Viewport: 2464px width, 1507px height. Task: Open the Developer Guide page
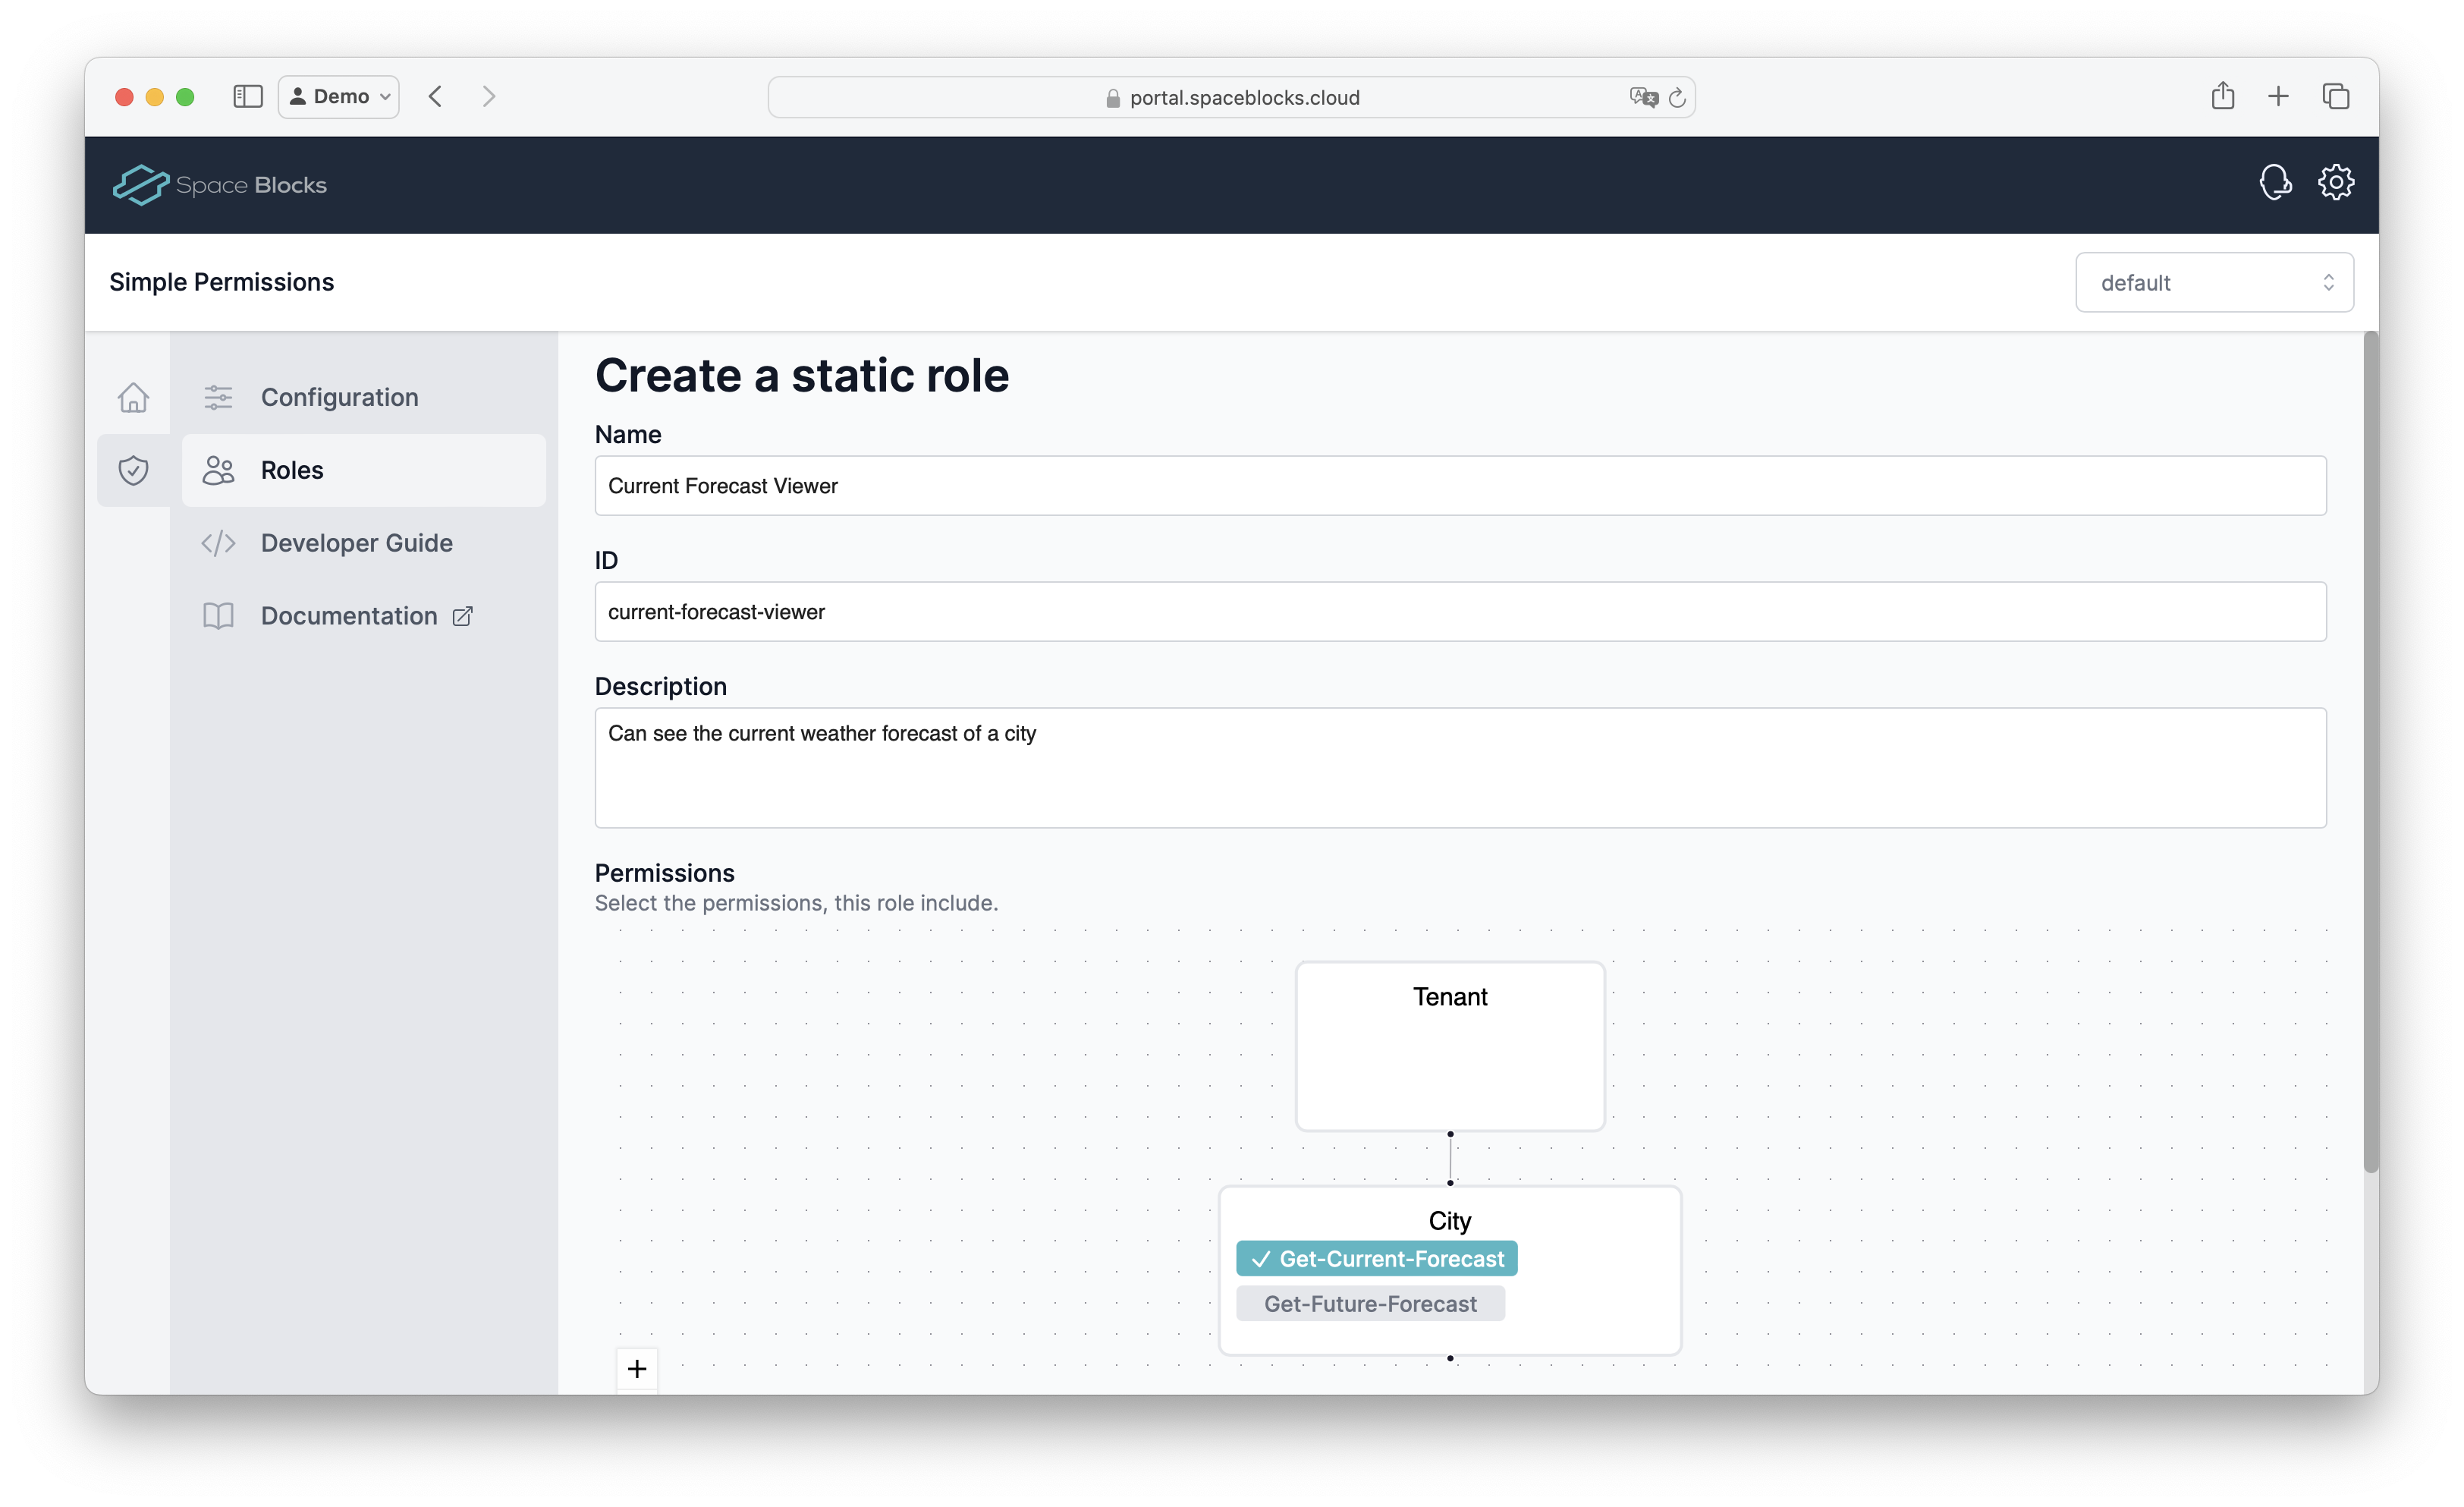tap(356, 543)
